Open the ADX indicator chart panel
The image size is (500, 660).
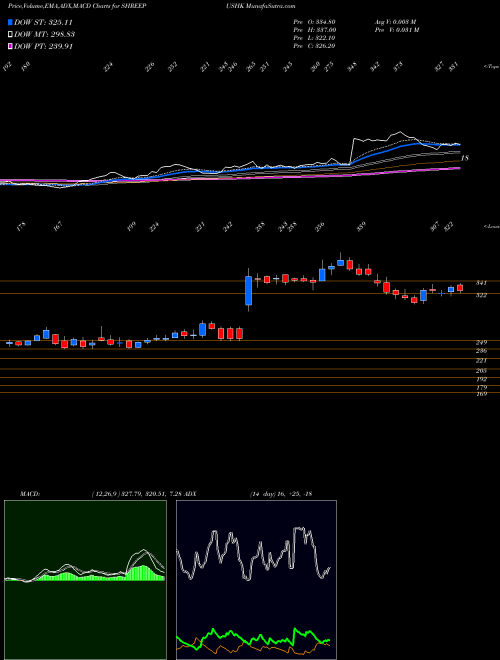pyautogui.click(x=256, y=580)
